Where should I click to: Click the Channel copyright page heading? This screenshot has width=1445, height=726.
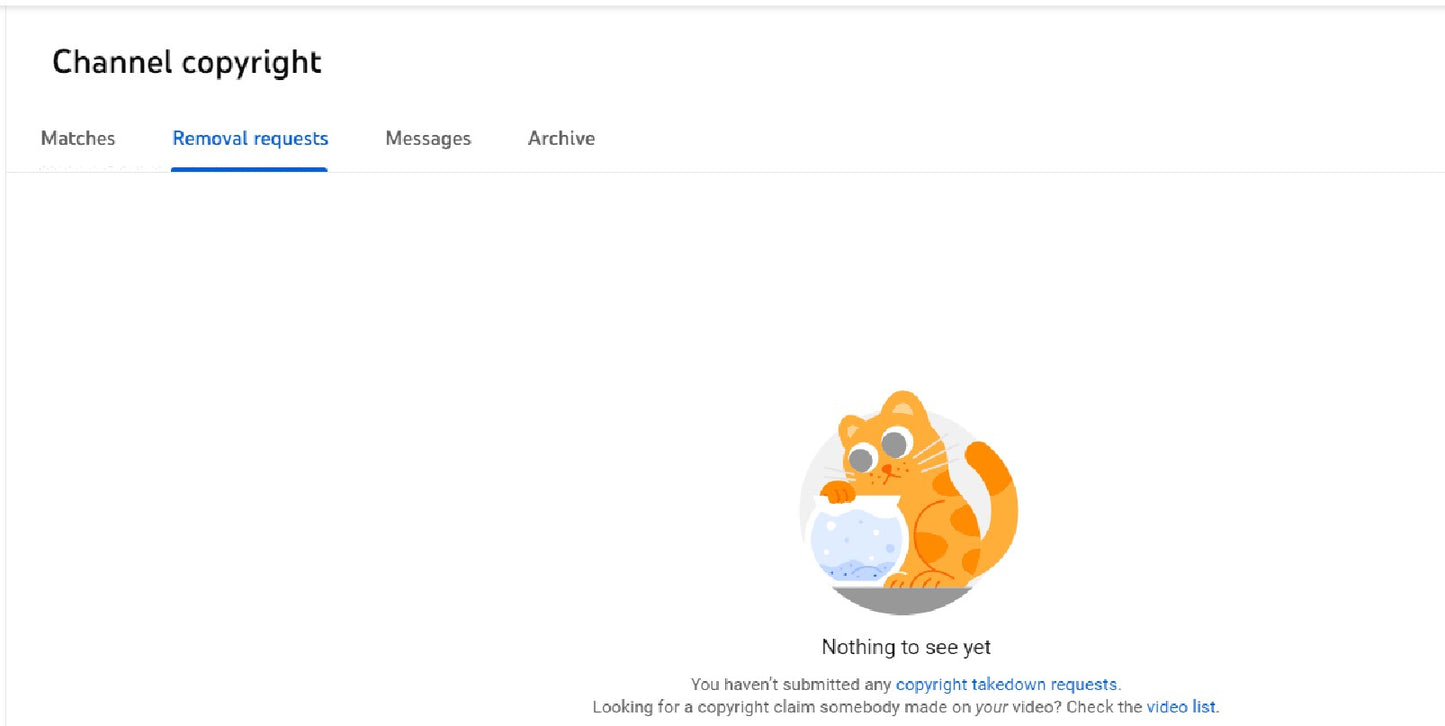click(x=187, y=61)
